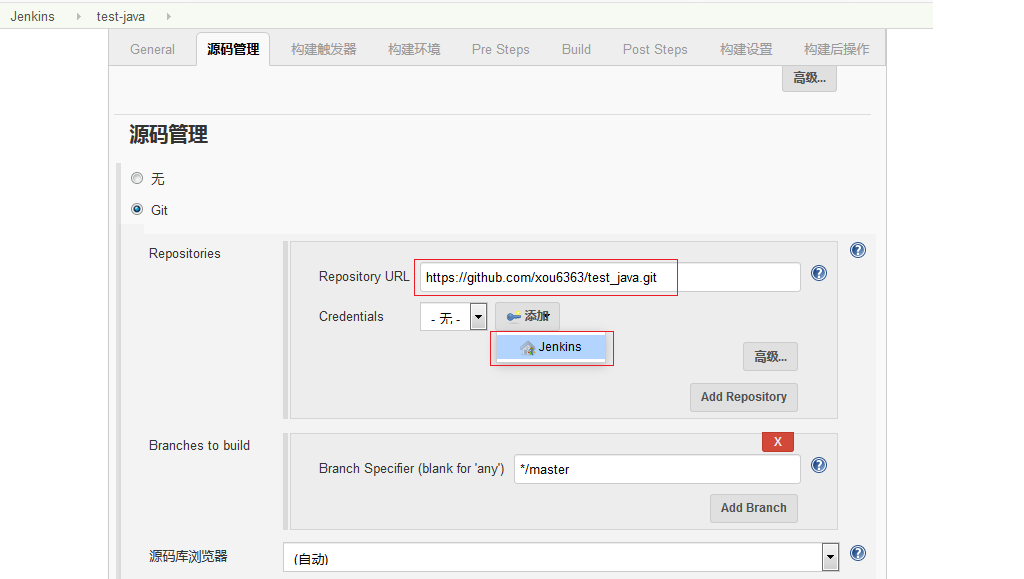Screen dimensions: 1024x579
Task: Click the 添加 credentials button
Action: 528,316
